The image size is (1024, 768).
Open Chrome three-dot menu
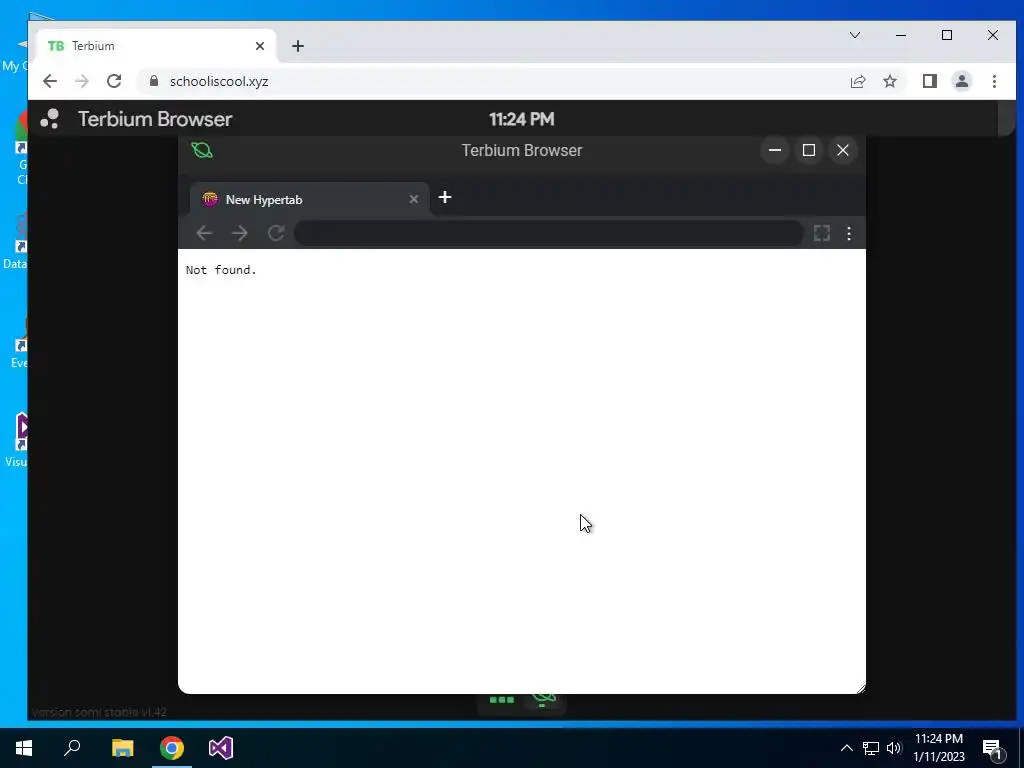pyautogui.click(x=994, y=82)
